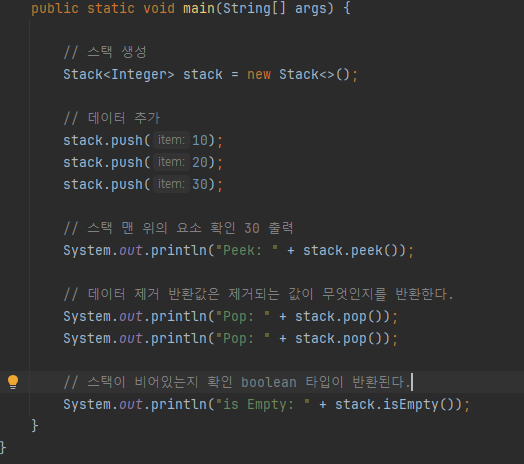Screen dimensions: 524x464
Task: Click 'Stack<Integer>' type declaration
Action: pos(119,75)
